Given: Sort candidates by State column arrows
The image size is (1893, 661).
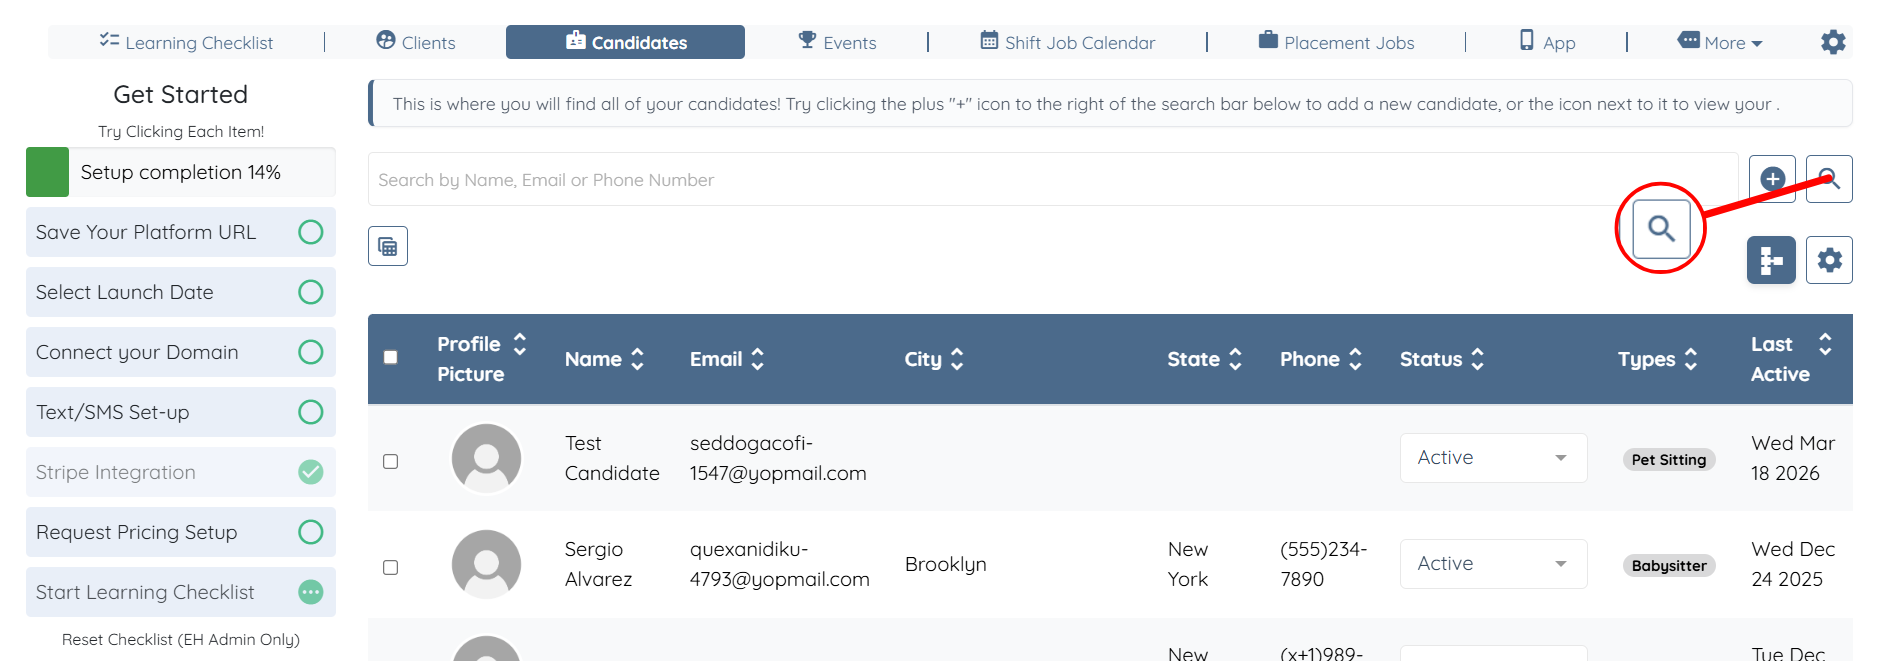Looking at the screenshot, I should pyautogui.click(x=1235, y=359).
